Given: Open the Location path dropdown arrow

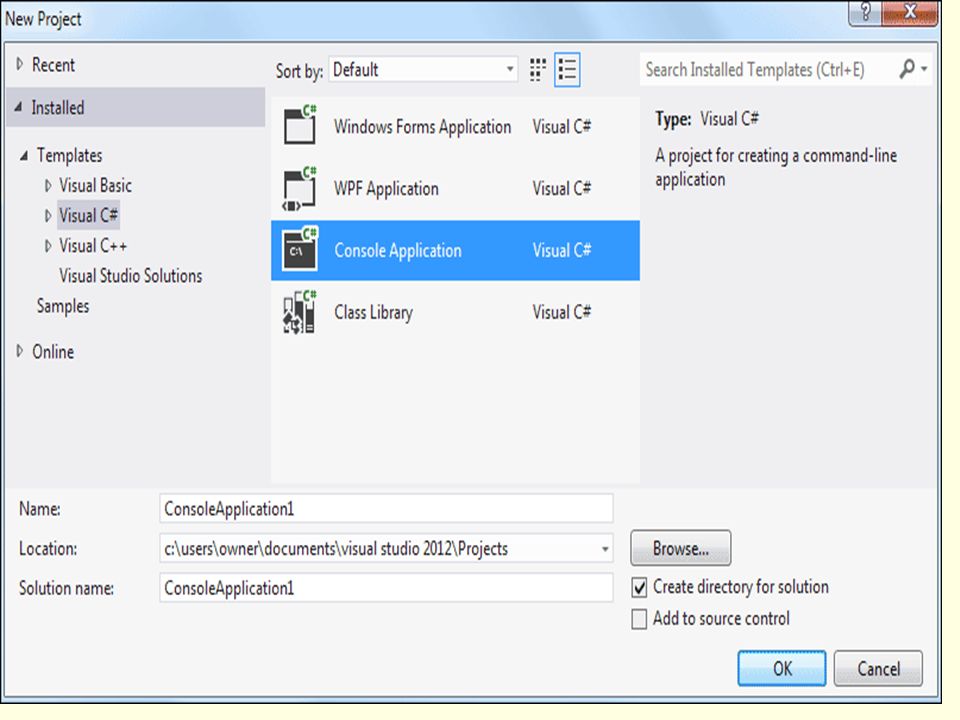Looking at the screenshot, I should [x=604, y=549].
